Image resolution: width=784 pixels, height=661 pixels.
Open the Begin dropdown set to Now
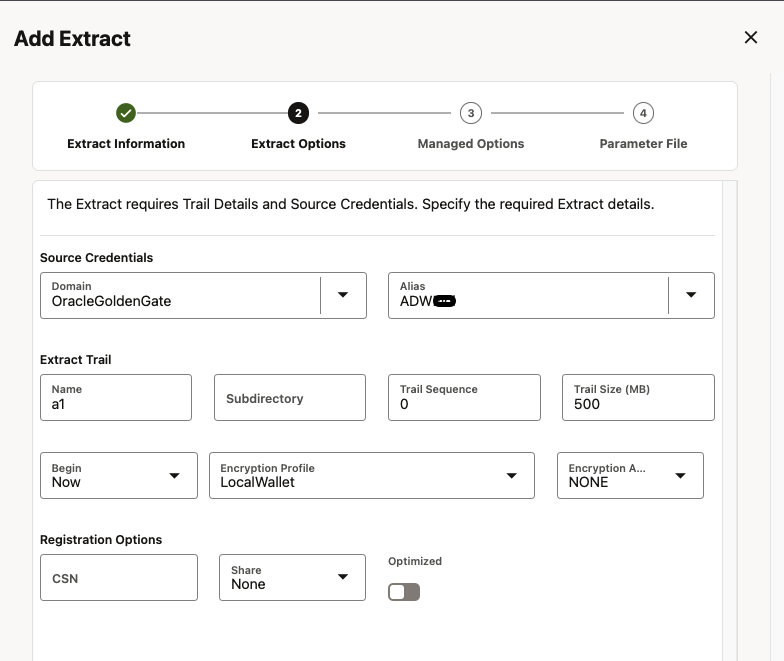(119, 476)
